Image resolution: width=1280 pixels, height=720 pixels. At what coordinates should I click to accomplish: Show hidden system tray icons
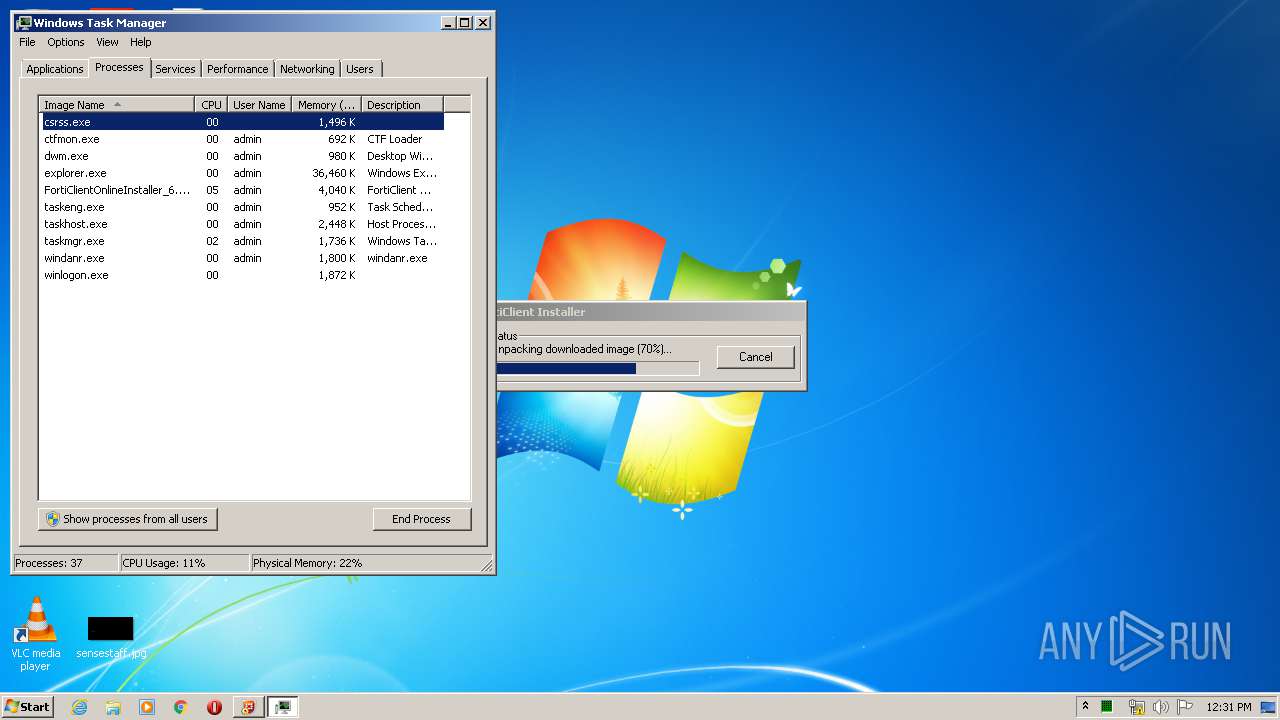[x=1085, y=707]
